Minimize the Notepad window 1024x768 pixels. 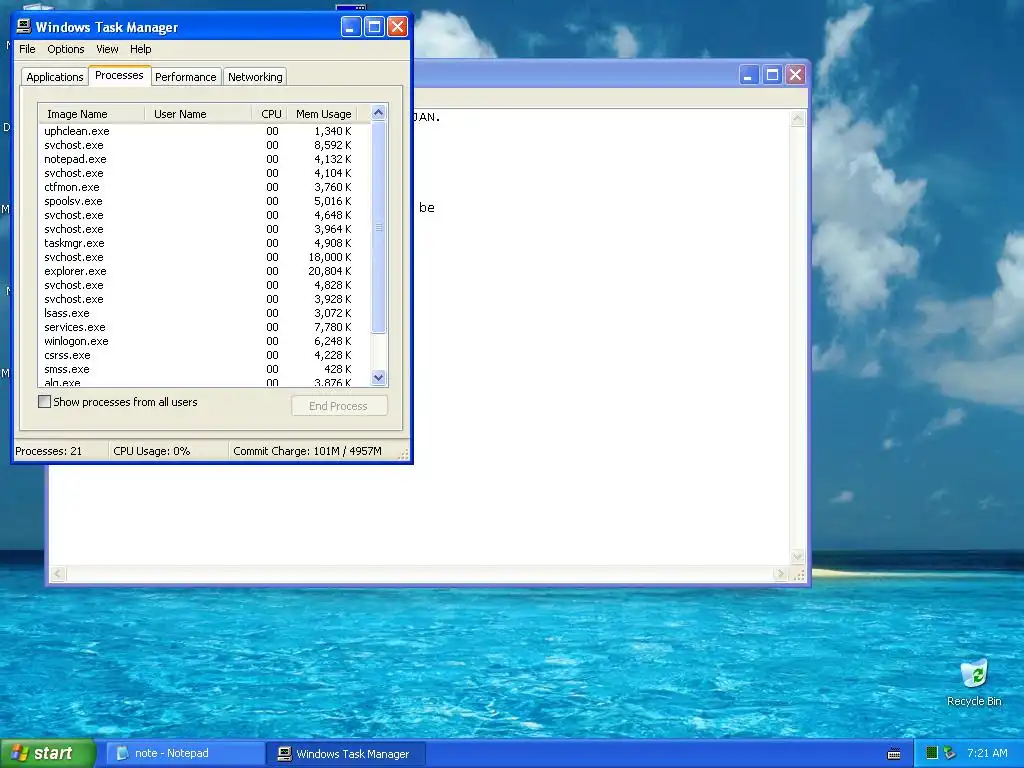point(748,75)
